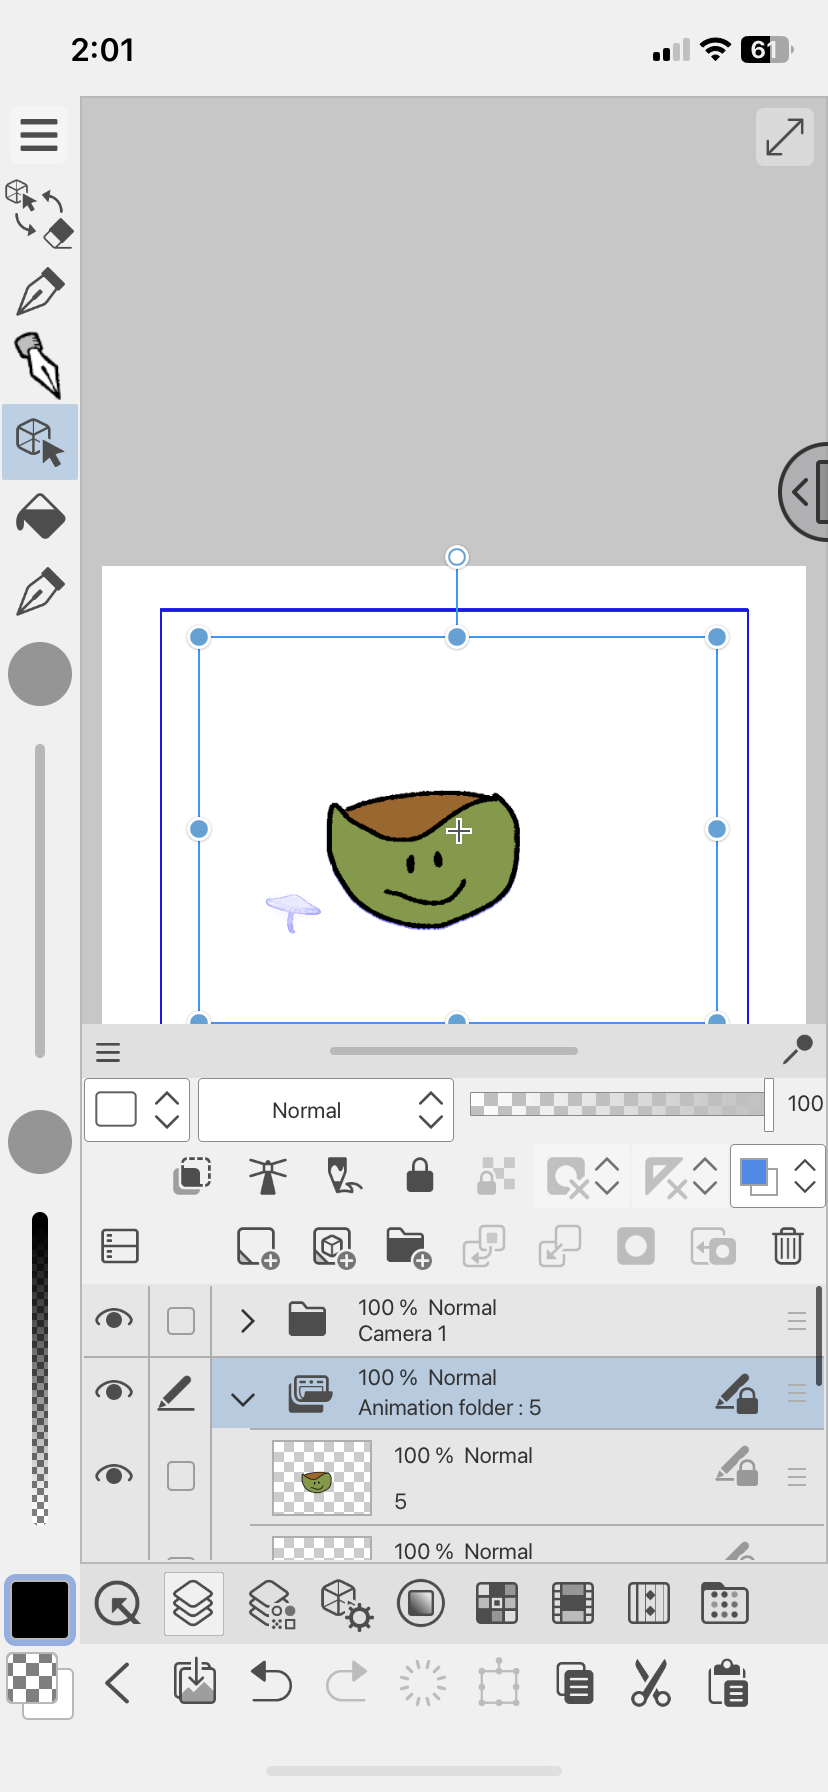Expand the Camera 1 folder

[248, 1321]
